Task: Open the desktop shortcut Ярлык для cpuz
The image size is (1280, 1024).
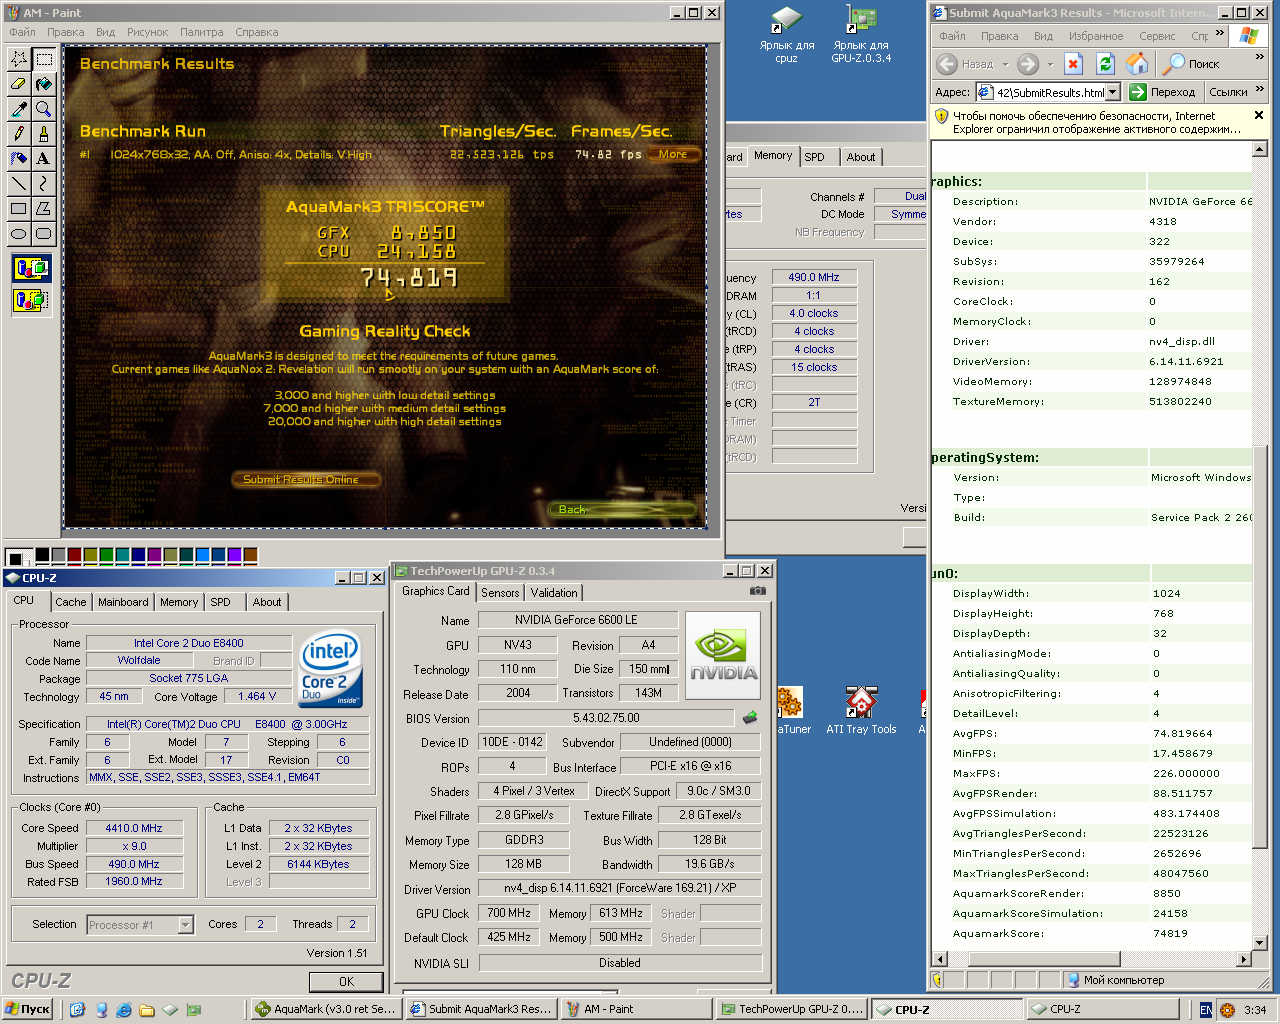Action: pos(787,34)
